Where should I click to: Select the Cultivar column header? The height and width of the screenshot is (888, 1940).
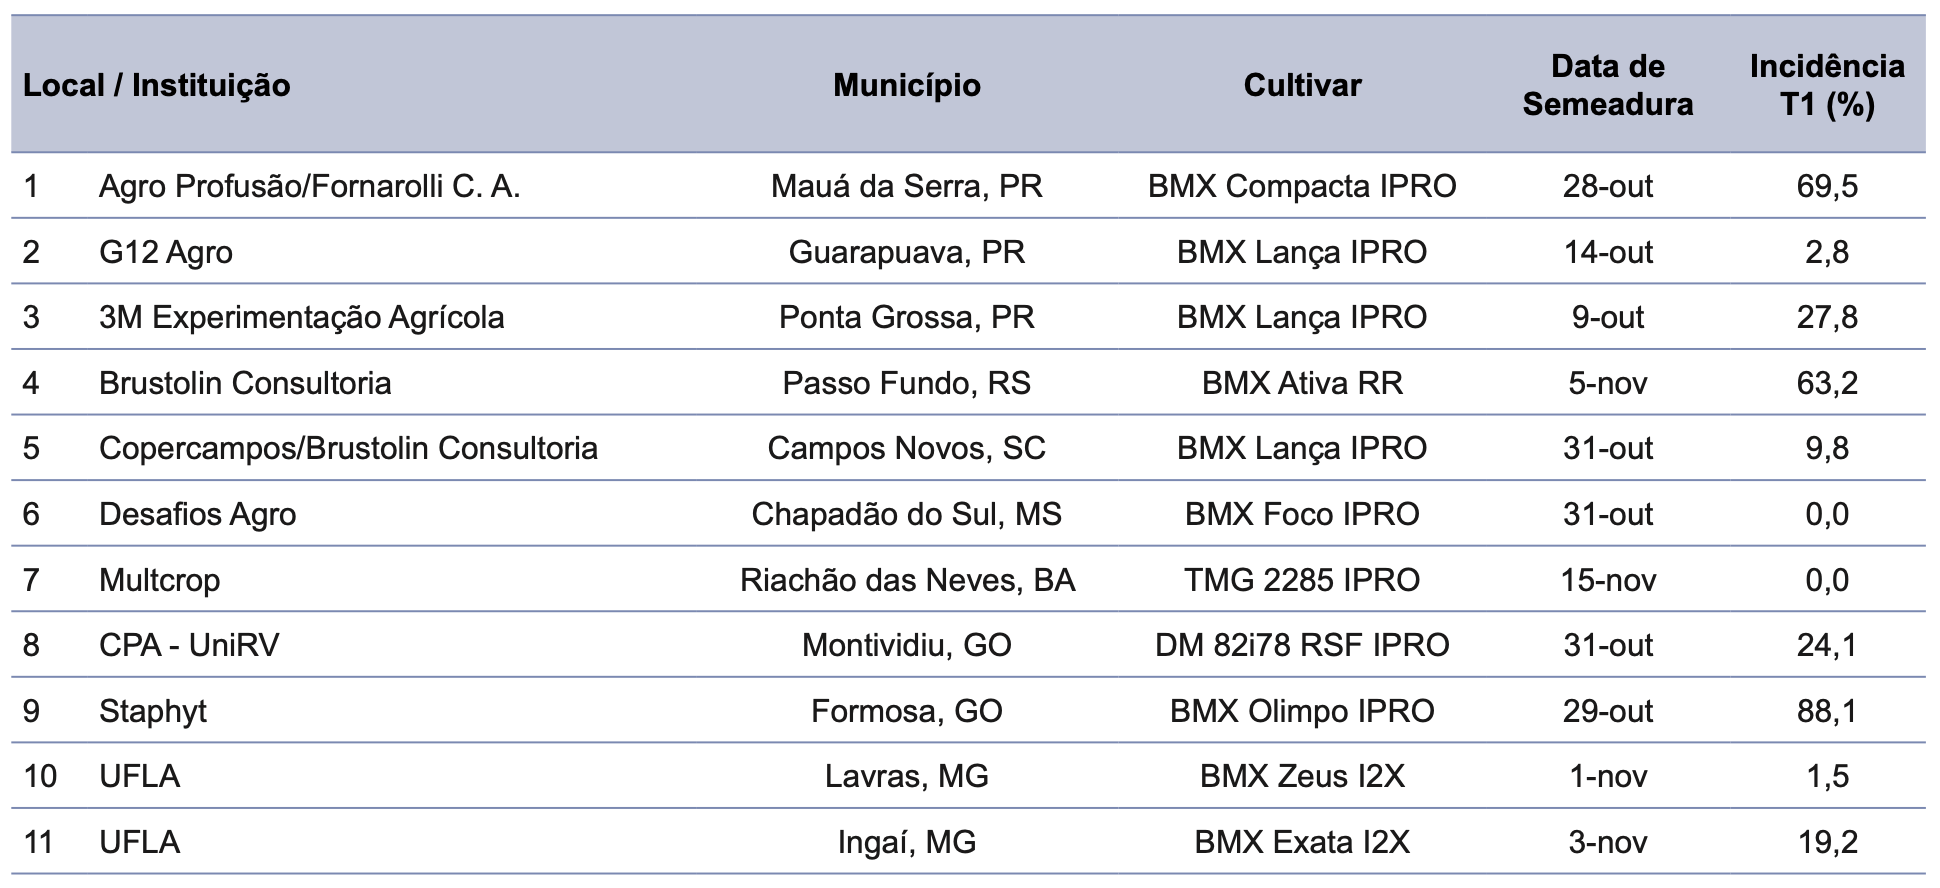pos(1302,85)
